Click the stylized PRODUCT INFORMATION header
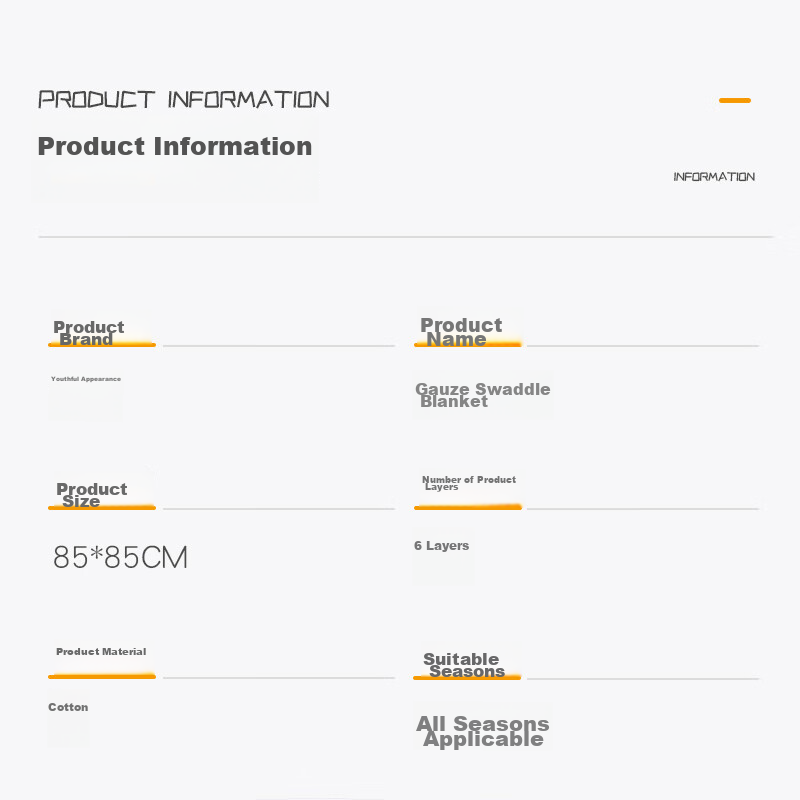 [184, 99]
